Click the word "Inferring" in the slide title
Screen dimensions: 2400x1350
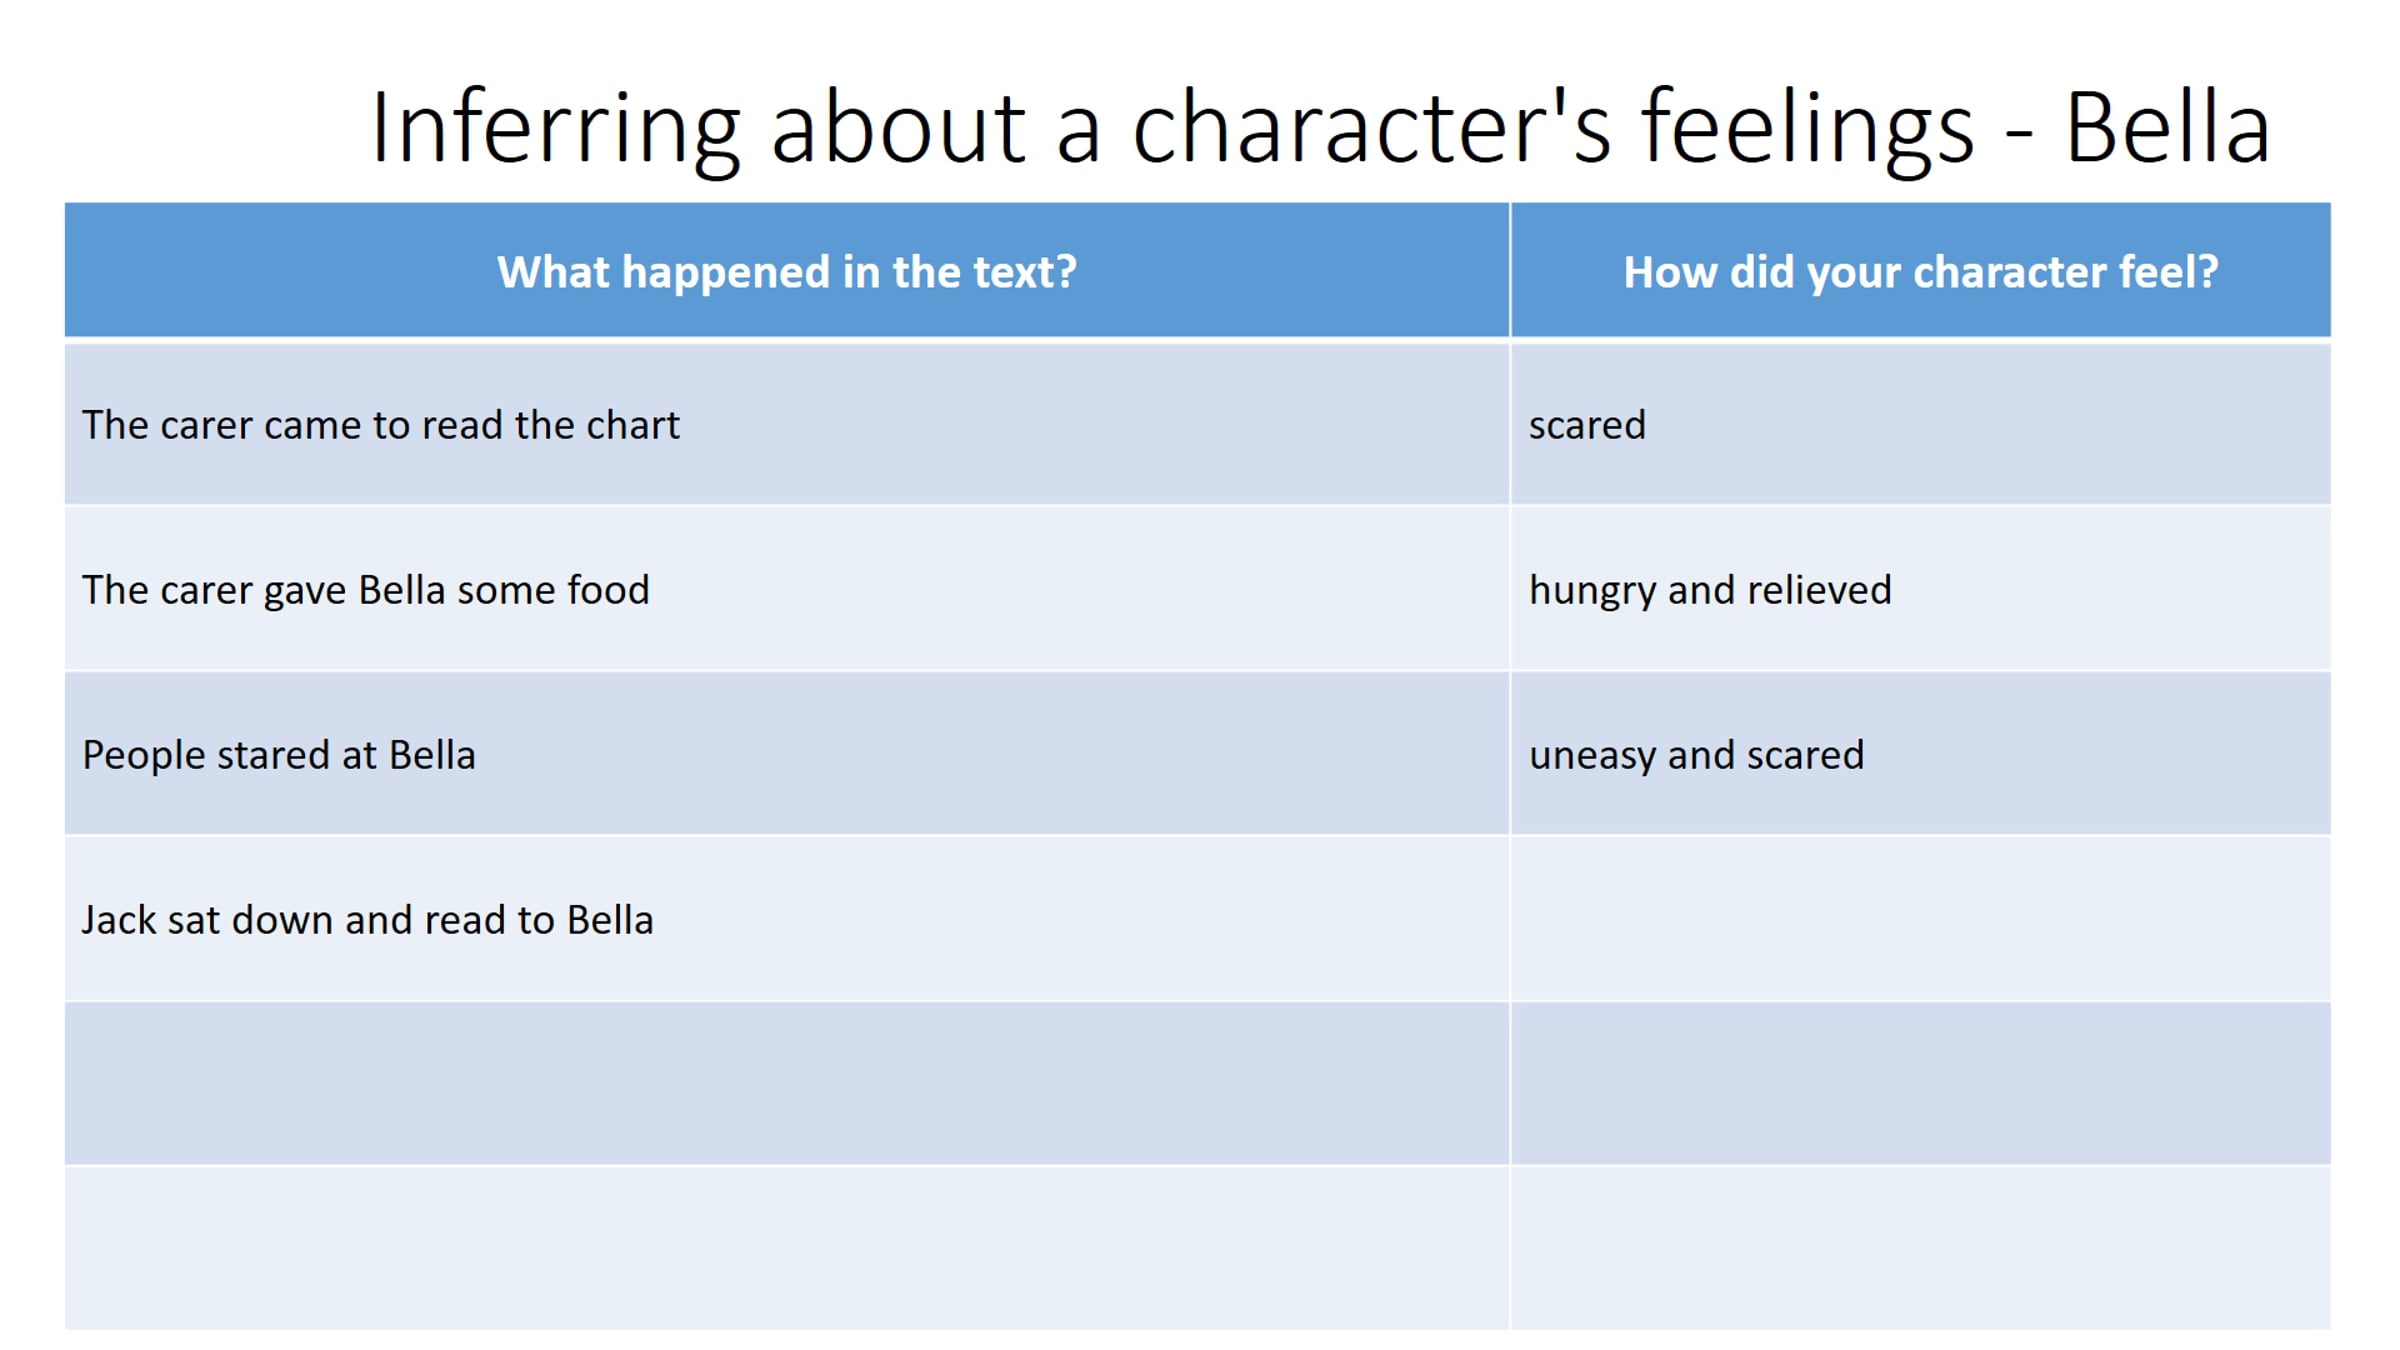[x=555, y=128]
